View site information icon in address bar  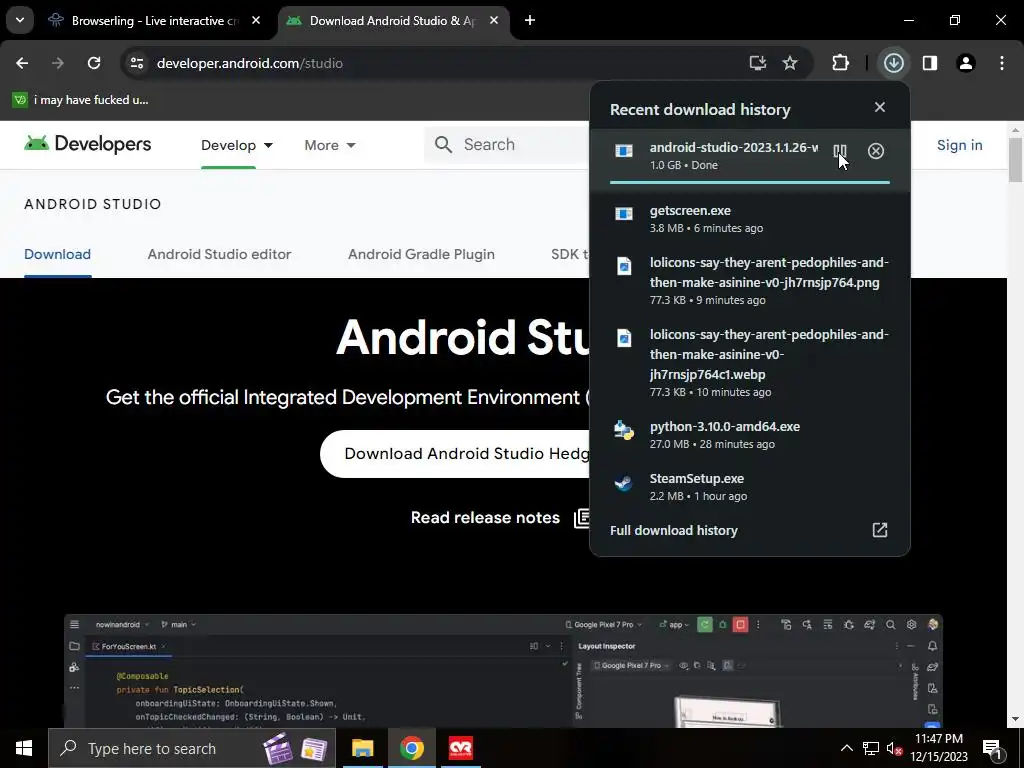pyautogui.click(x=137, y=63)
